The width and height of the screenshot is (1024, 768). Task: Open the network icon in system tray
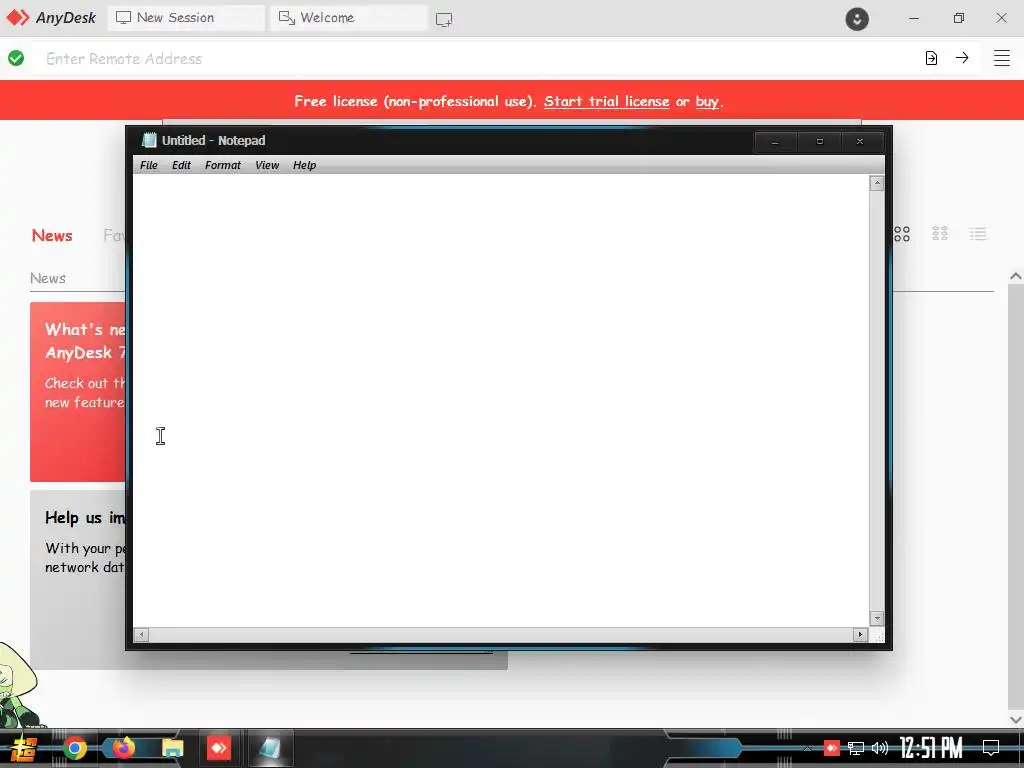pyautogui.click(x=856, y=748)
